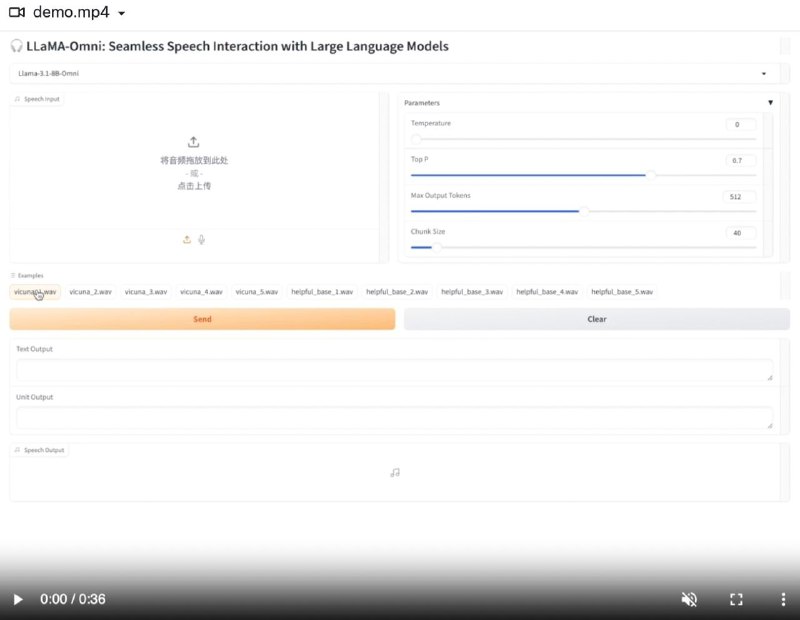Screen dimensions: 800x620
Task: Open the Llama-3.1-8B-Omni model dropdown
Action: pos(394,73)
